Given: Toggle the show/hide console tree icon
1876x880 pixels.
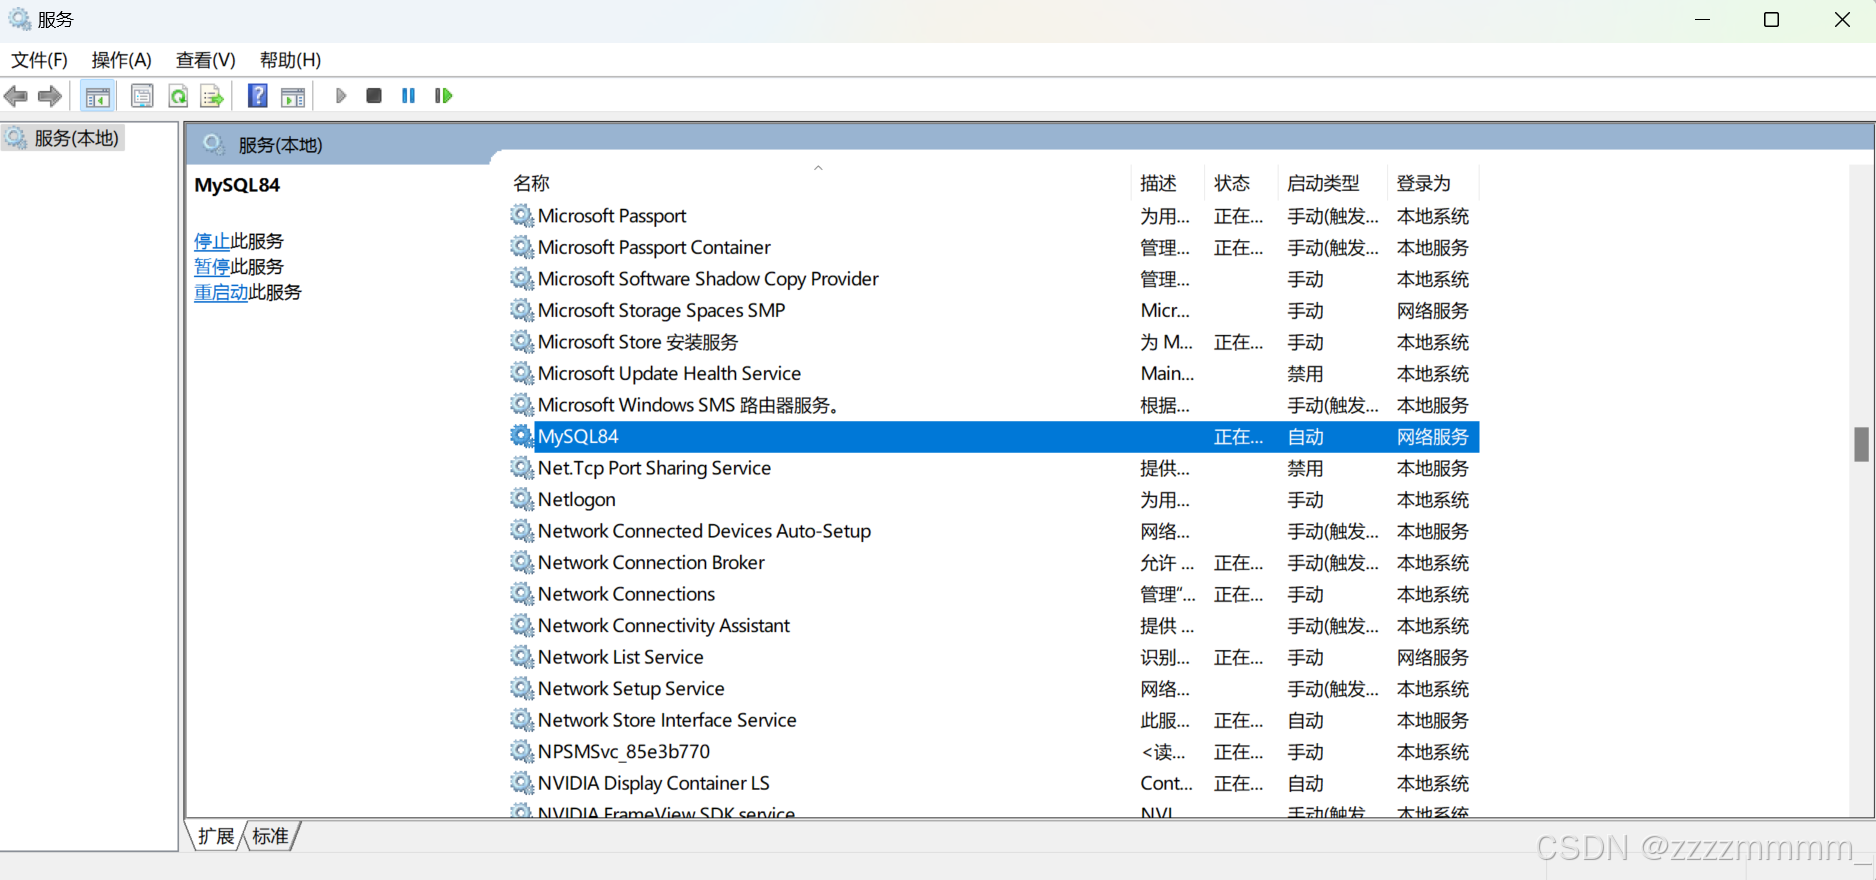Looking at the screenshot, I should [x=98, y=96].
